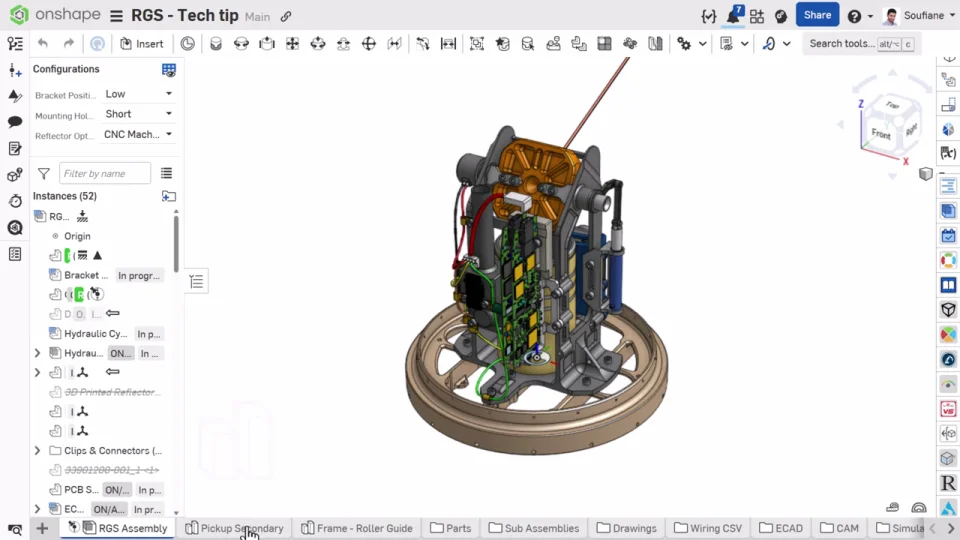Viewport: 960px width, 540px height.
Task: Select the Fastened mate tool
Action: pyautogui.click(x=216, y=43)
